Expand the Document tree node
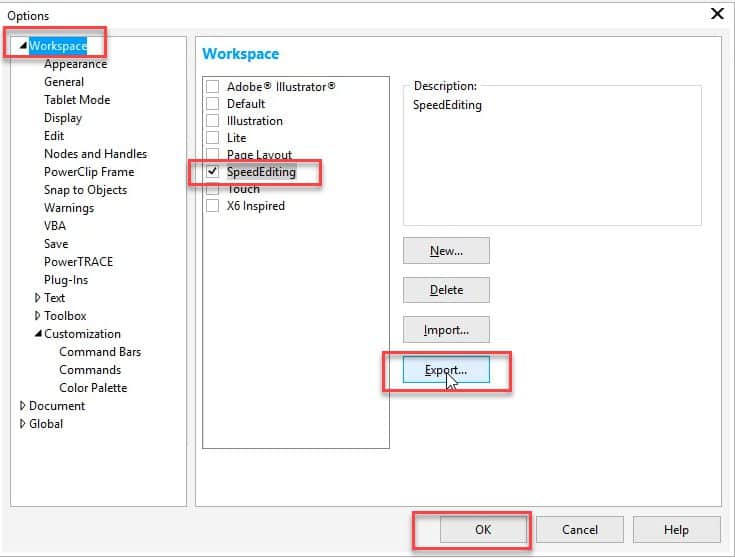This screenshot has height=558, width=735. coord(23,406)
